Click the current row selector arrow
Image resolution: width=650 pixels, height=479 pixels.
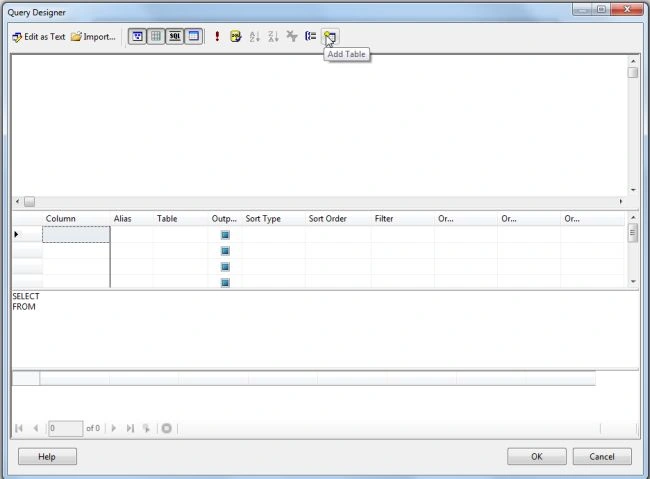(17, 234)
